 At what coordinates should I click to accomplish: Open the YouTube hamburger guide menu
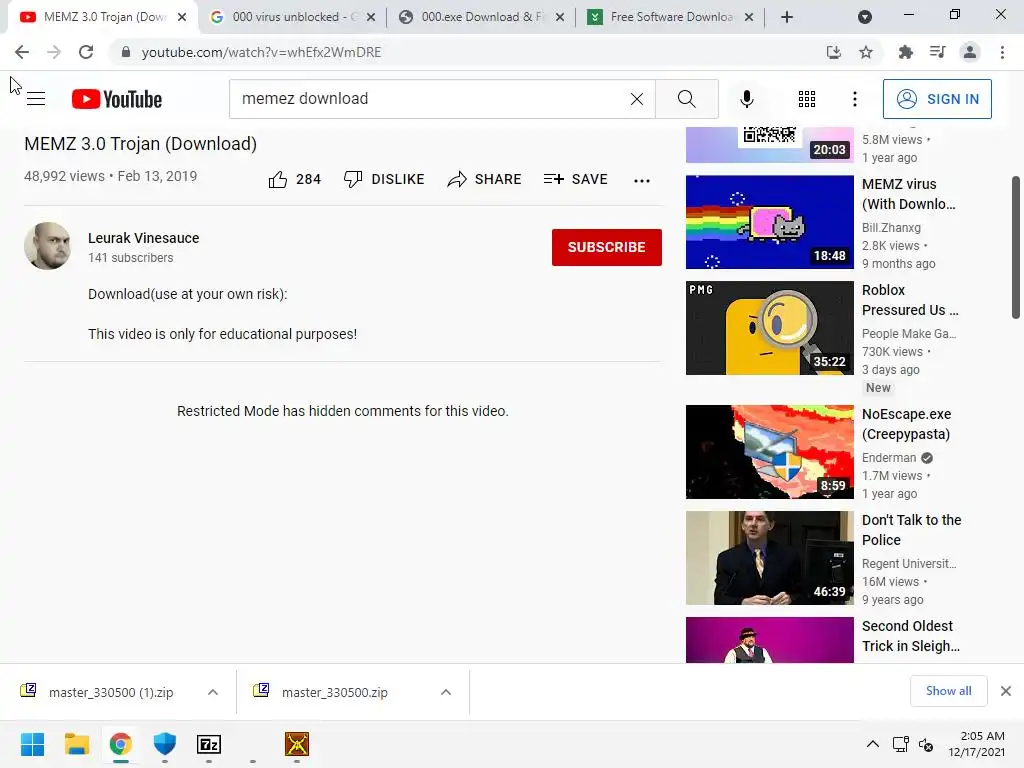point(36,99)
